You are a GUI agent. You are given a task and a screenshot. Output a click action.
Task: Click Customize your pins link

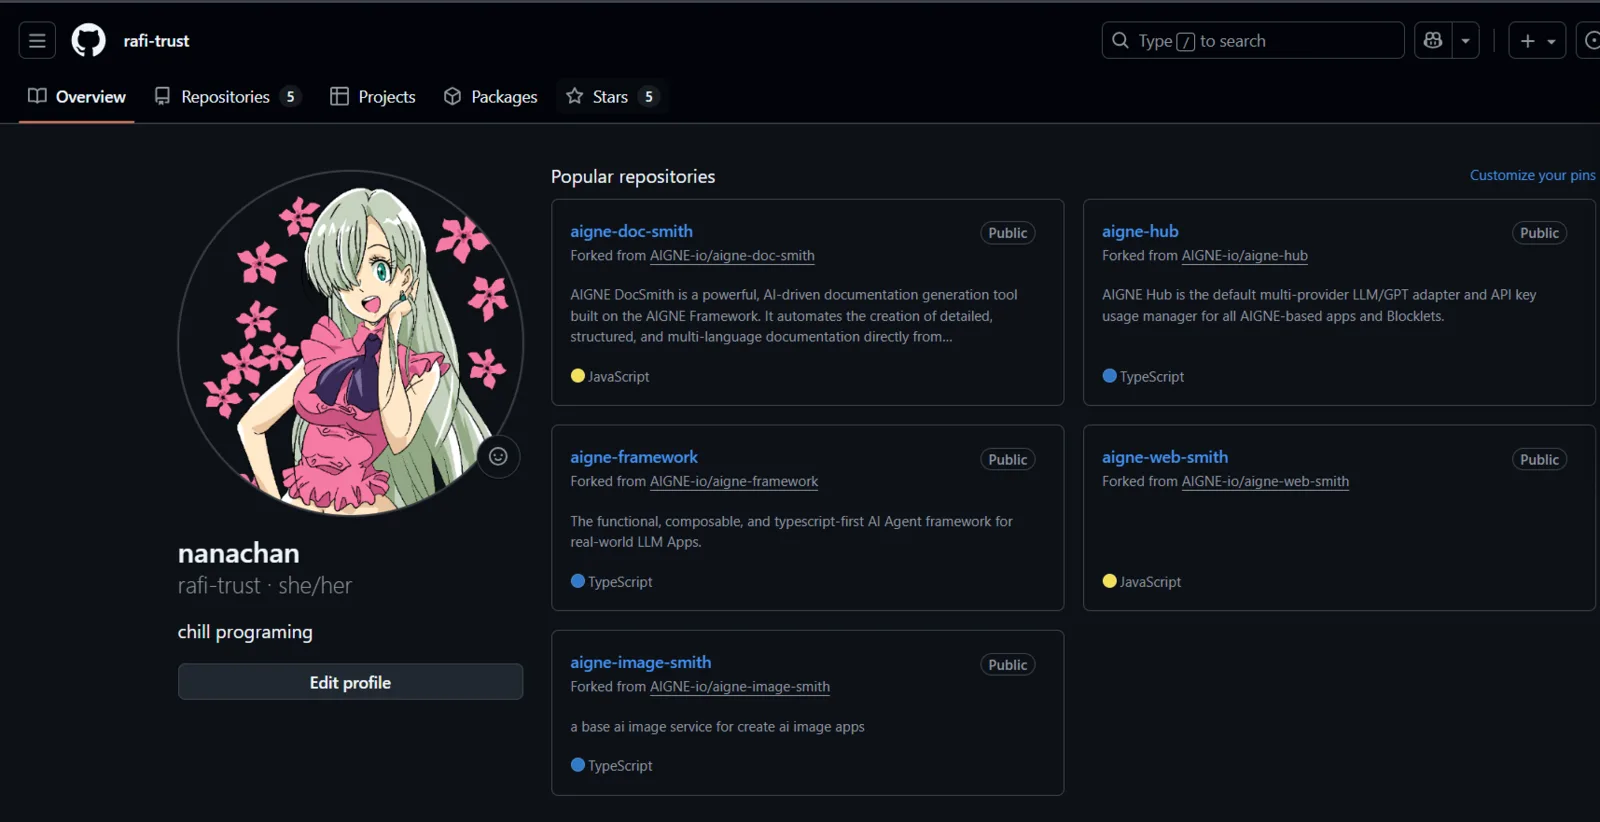coord(1532,175)
